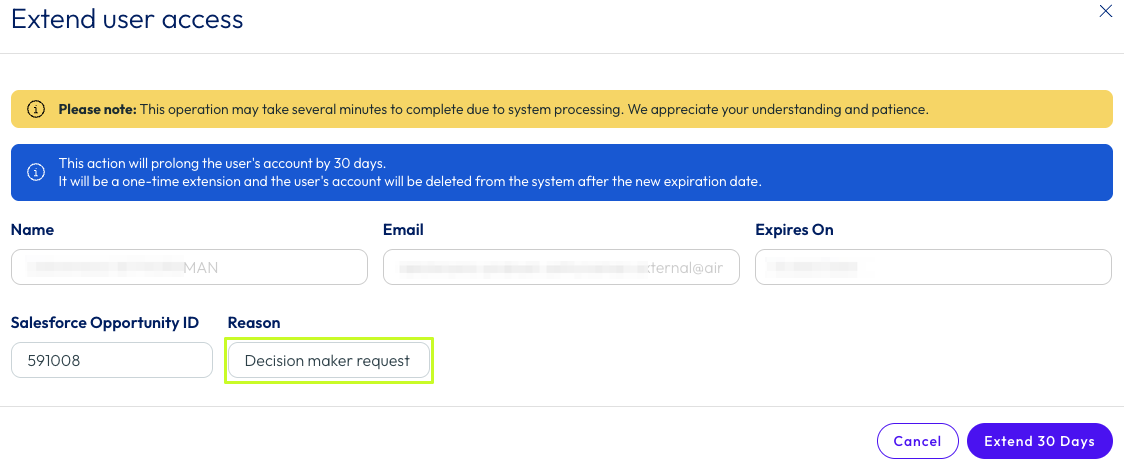1124x467 pixels.
Task: Click the 'prolong the user's account' line
Action: coord(222,163)
